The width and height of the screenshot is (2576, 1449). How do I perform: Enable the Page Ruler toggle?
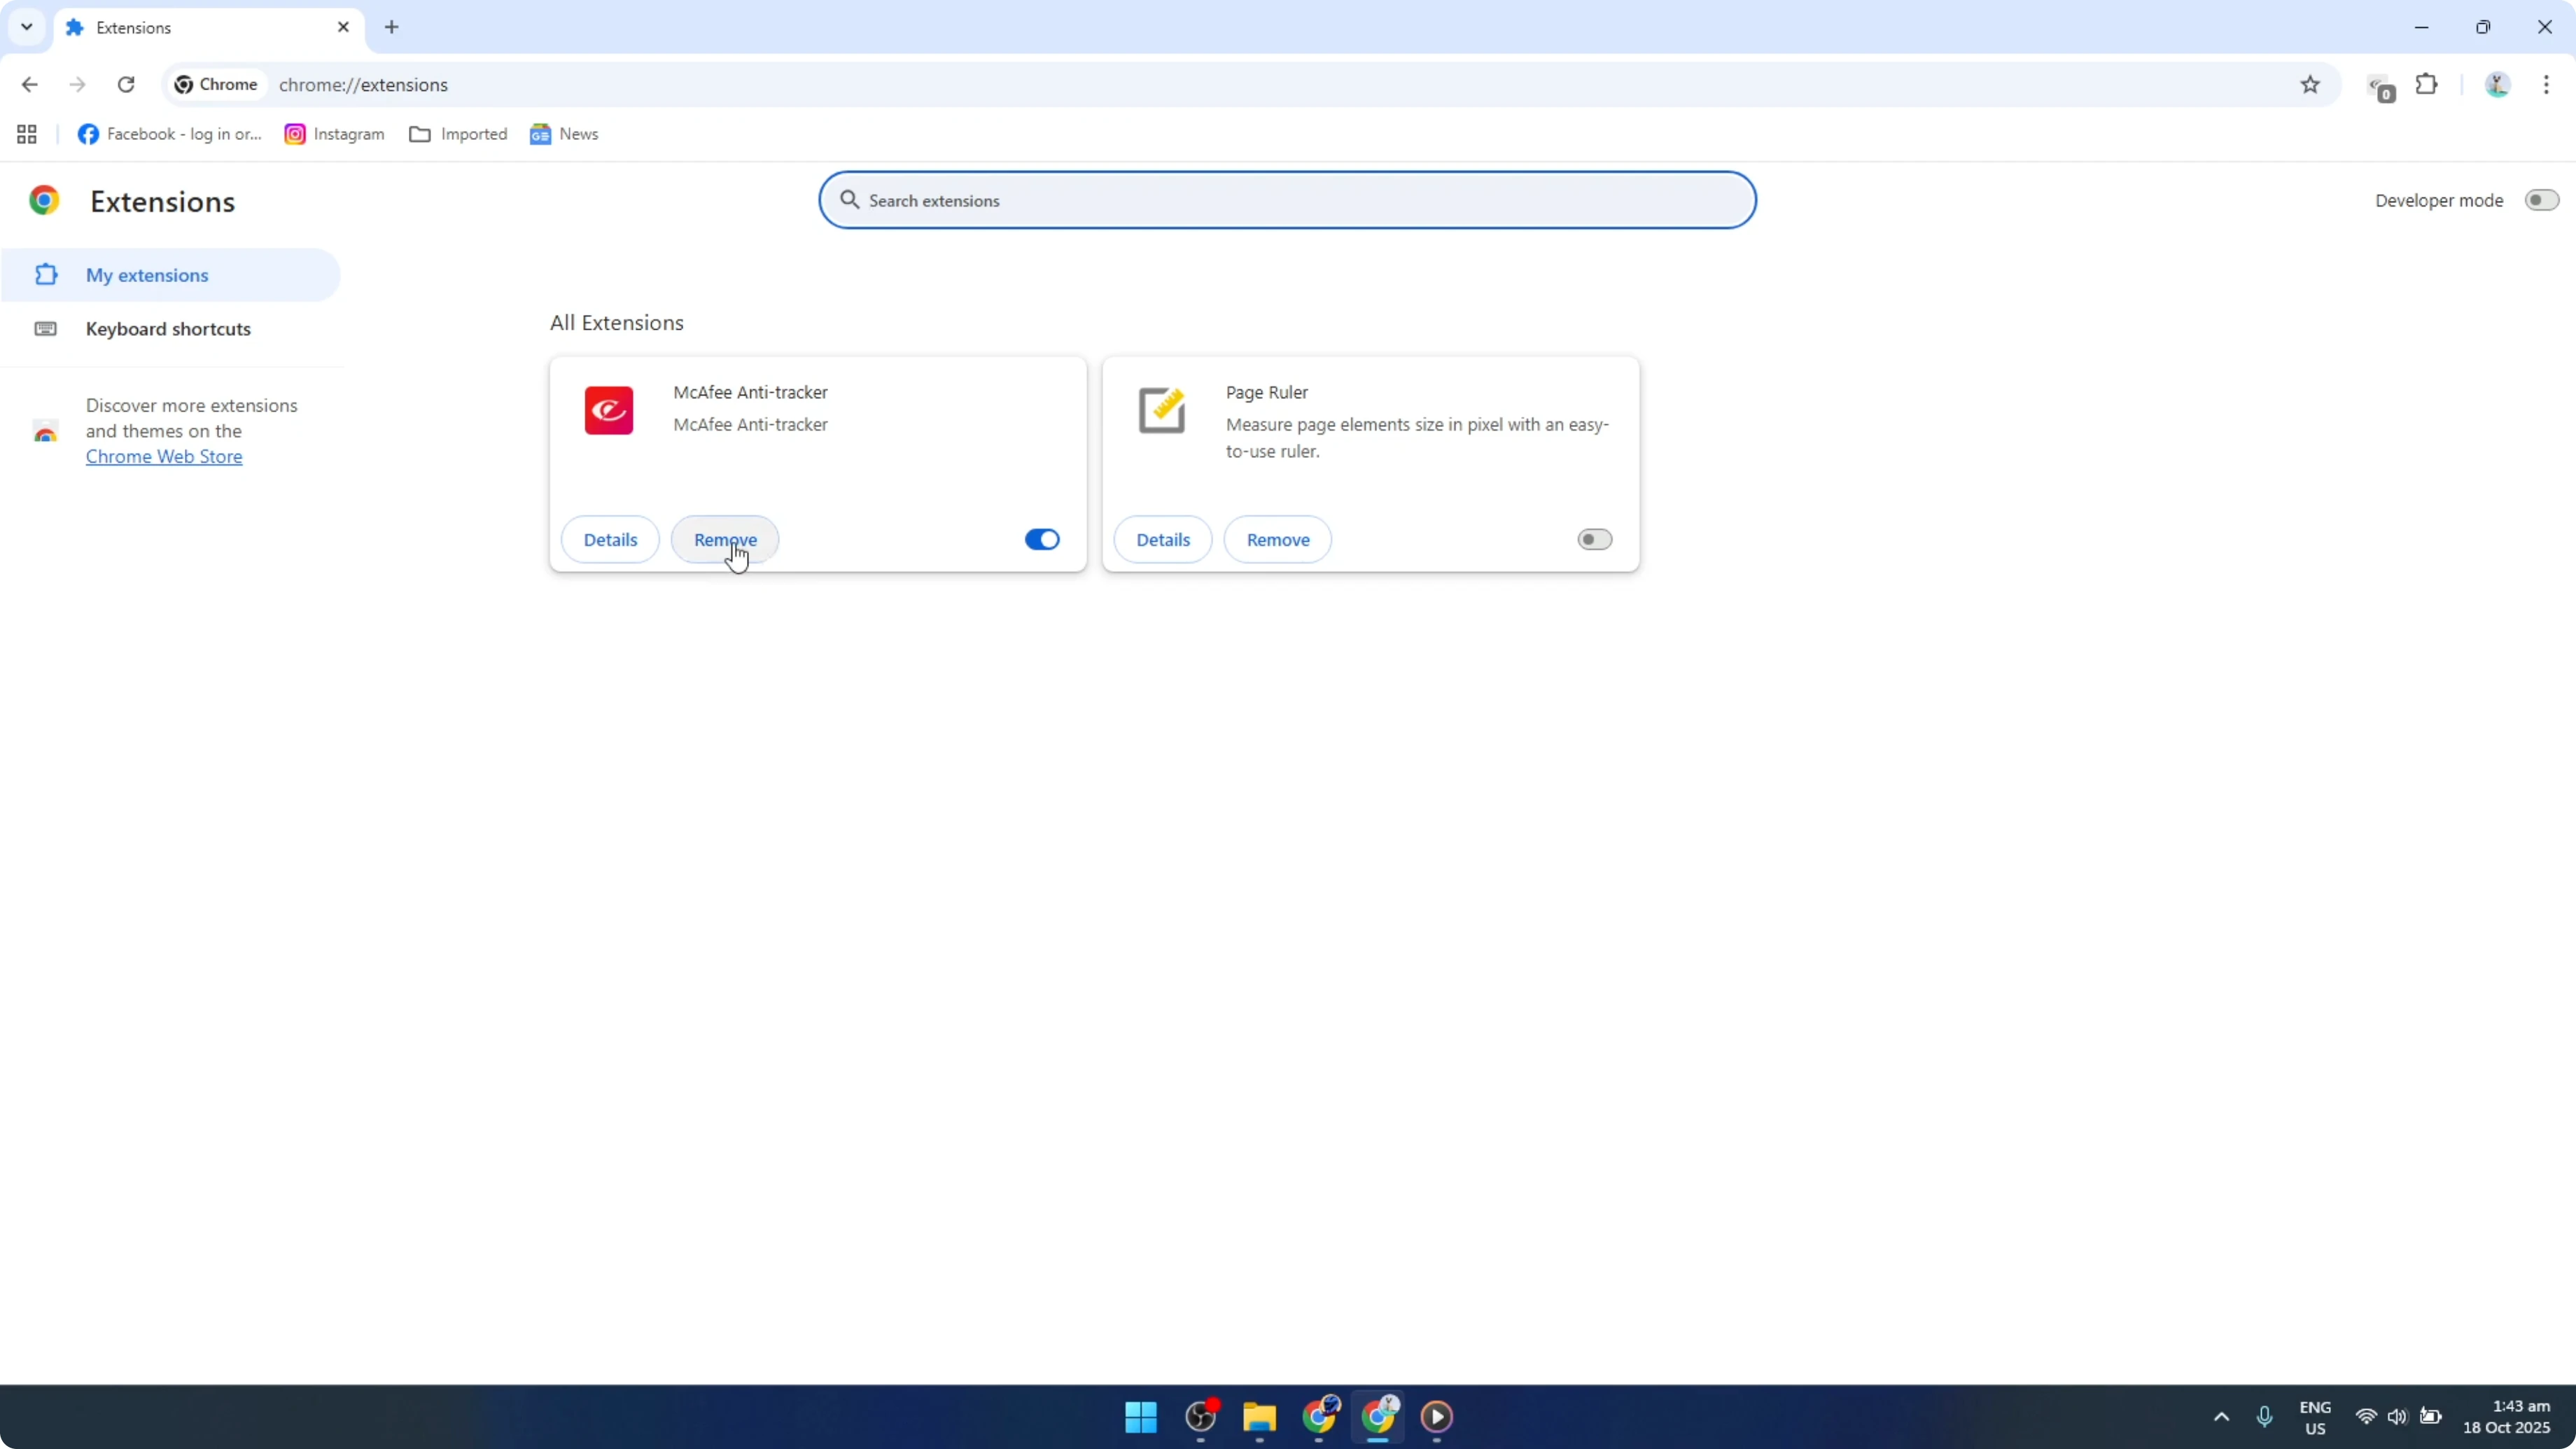click(1595, 540)
